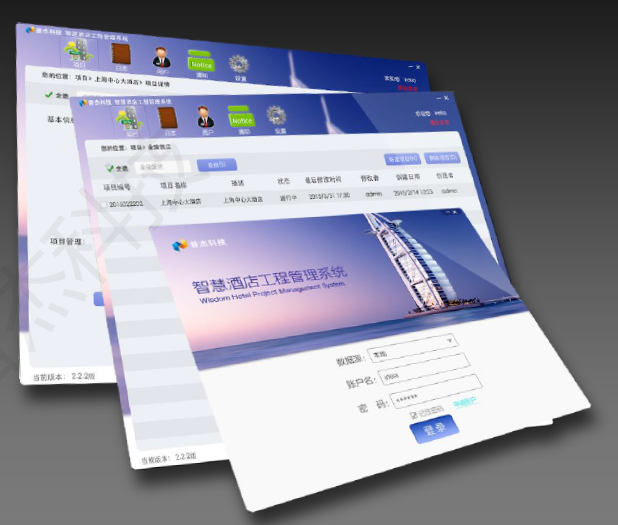Click the 当前版本 2.2.2 text in the back window
This screenshot has width=618, height=525.
(64, 377)
